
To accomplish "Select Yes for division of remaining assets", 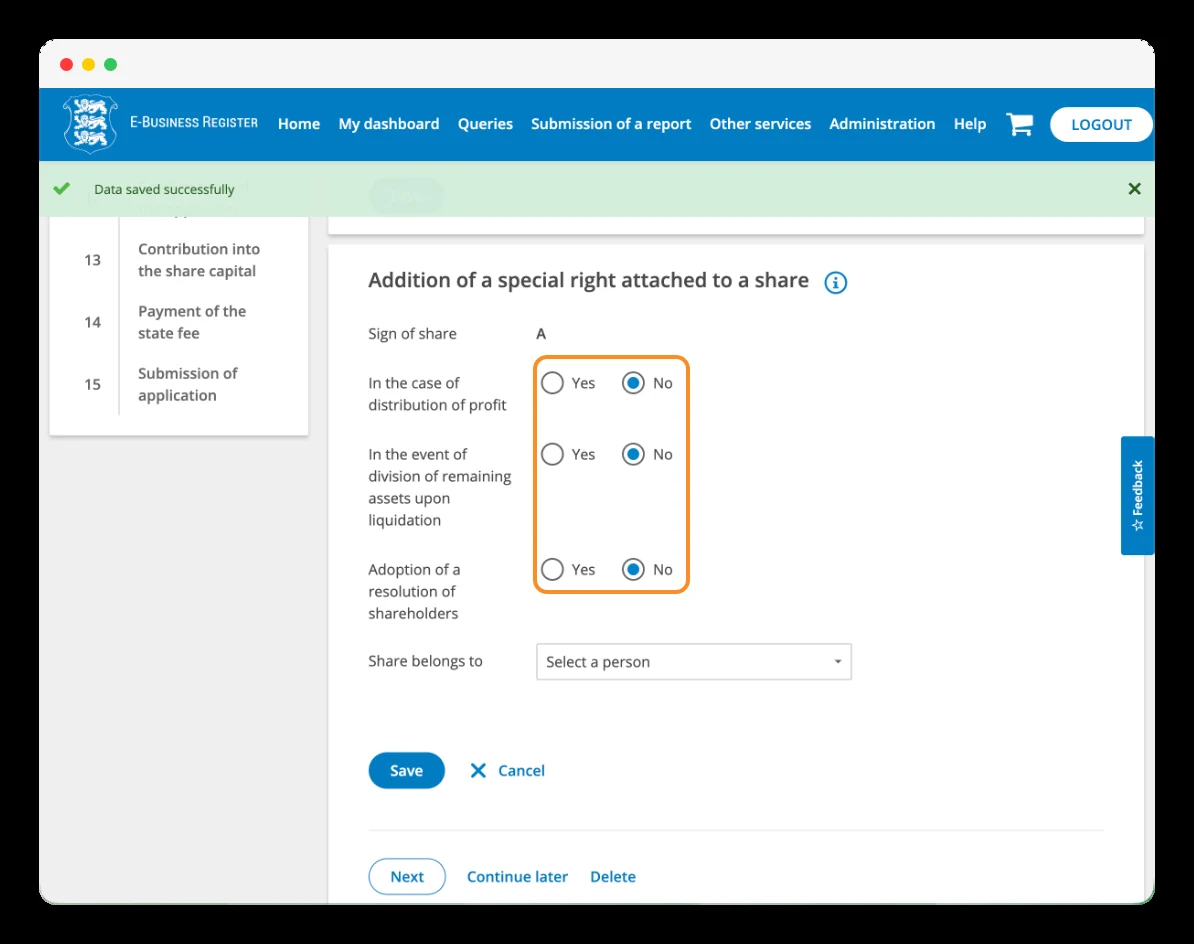I will click(552, 454).
